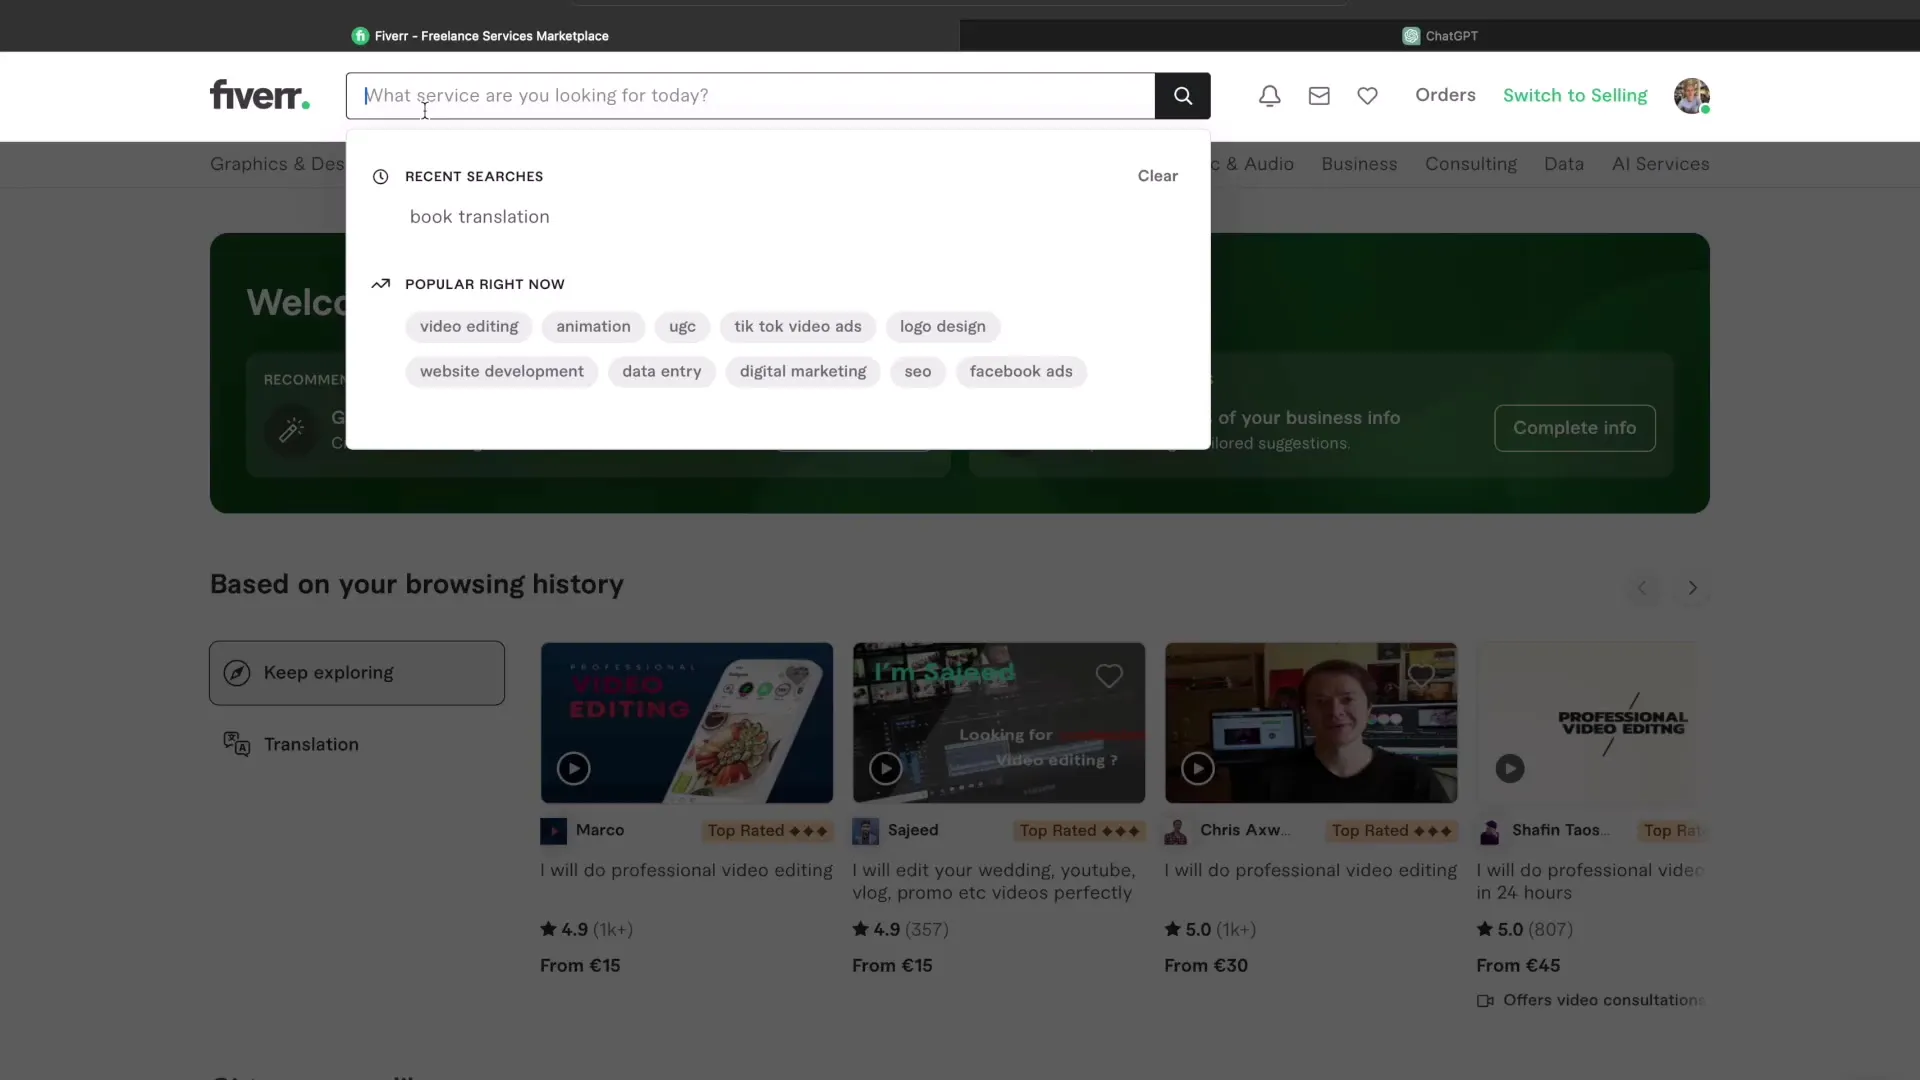
Task: Save Sajeed's gig with heart icon
Action: point(1109,676)
